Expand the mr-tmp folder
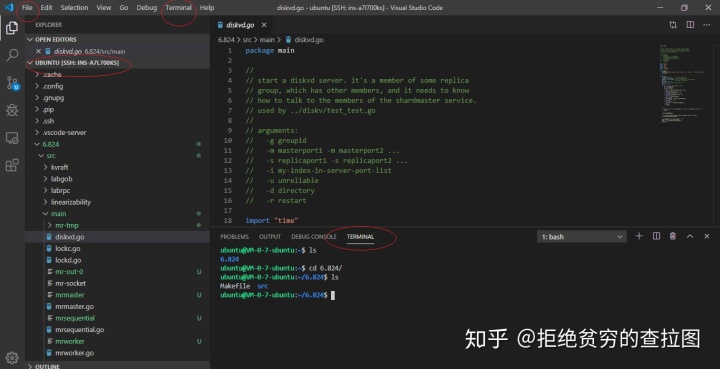The width and height of the screenshot is (720, 369). (118, 225)
